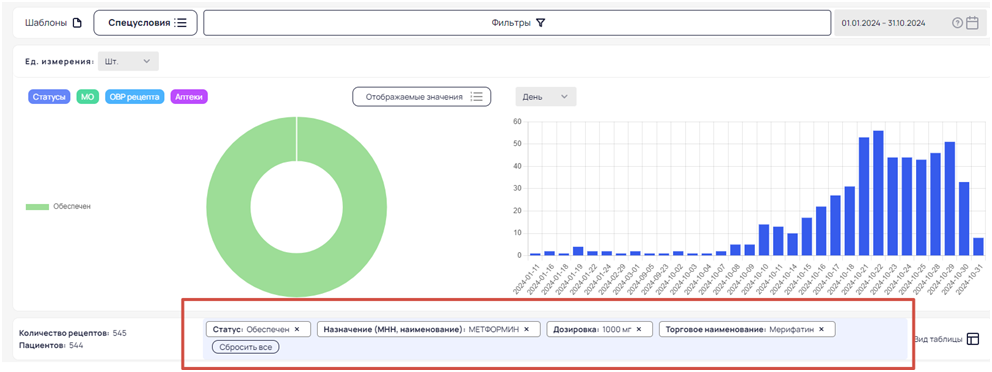Screen dimensions: 992x372
Task: Click the Вид таблицы table layout icon
Action: (x=973, y=339)
